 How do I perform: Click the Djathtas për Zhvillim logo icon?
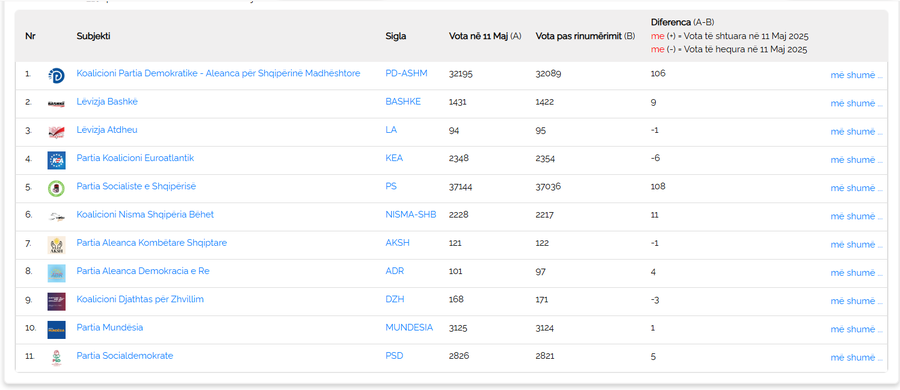pos(56,301)
